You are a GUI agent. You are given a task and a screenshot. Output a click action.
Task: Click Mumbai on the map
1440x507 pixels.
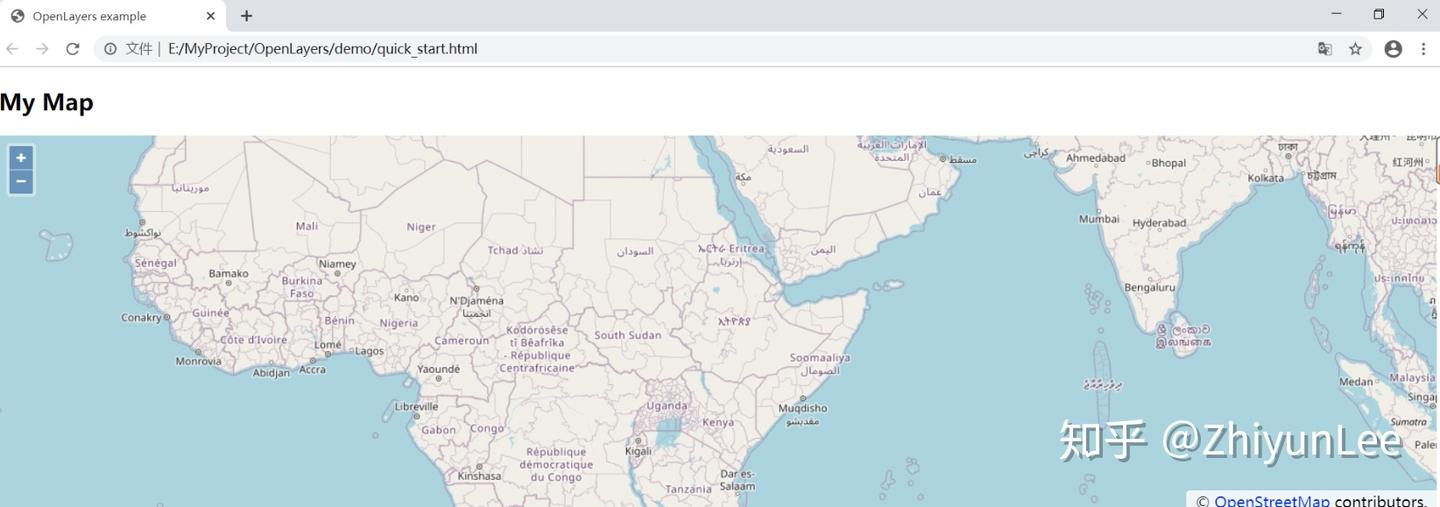[x=1098, y=219]
